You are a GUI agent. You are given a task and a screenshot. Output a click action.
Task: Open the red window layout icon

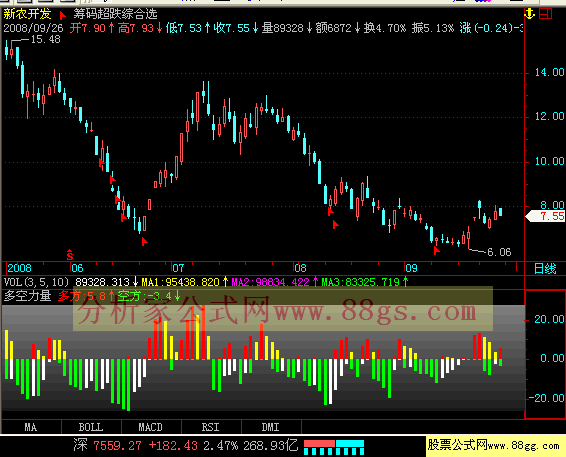[x=545, y=14]
